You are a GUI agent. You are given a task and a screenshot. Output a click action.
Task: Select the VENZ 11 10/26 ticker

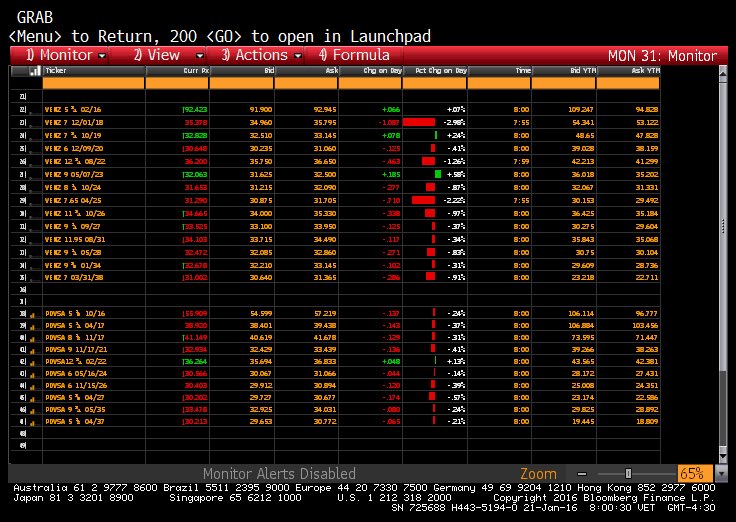75,214
